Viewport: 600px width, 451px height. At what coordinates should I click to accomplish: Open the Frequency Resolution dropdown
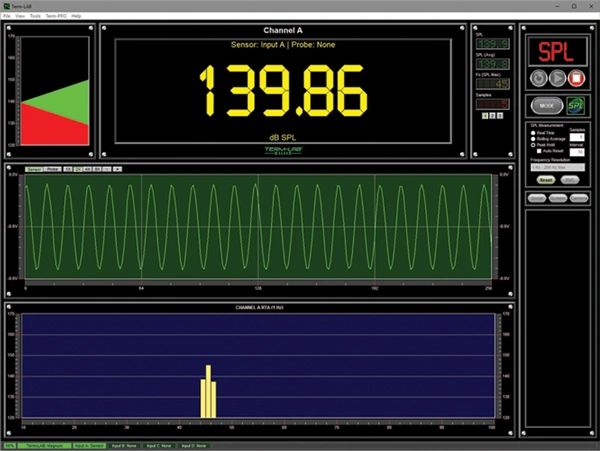[x=559, y=168]
